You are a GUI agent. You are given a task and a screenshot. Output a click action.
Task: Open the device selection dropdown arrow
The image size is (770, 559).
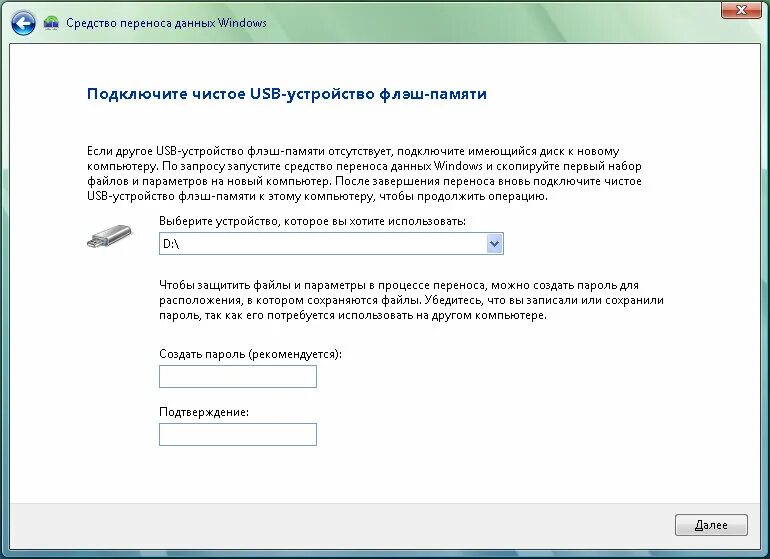point(495,244)
